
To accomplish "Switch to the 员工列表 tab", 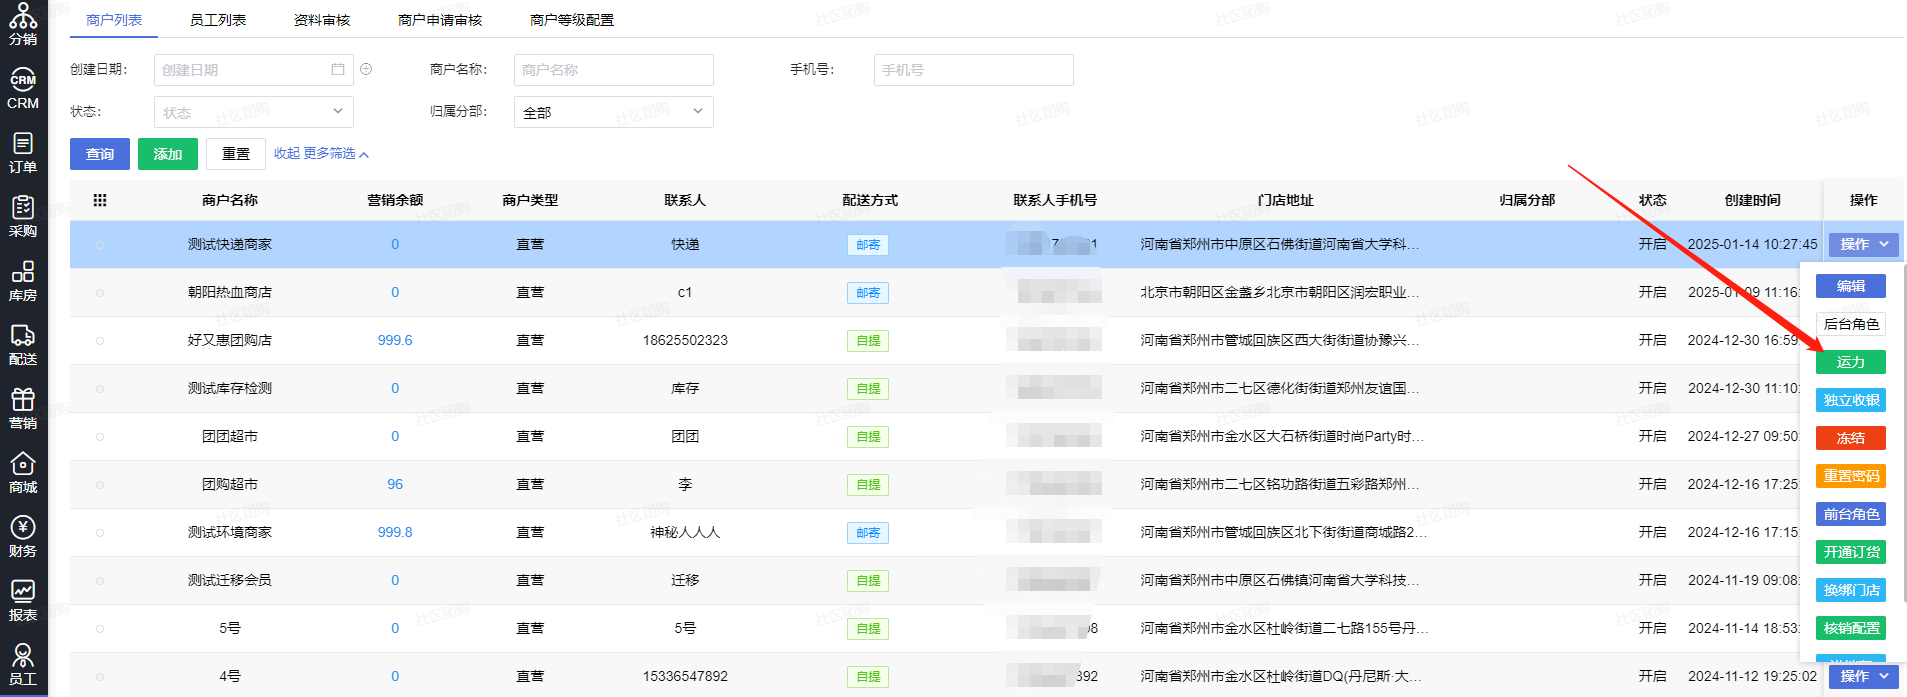I will (x=218, y=20).
